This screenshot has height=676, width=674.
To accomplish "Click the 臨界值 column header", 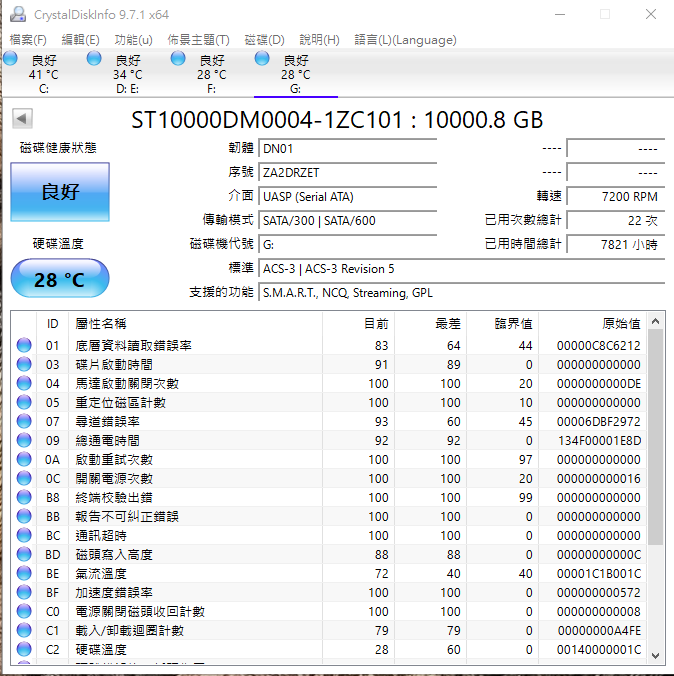I will click(503, 323).
